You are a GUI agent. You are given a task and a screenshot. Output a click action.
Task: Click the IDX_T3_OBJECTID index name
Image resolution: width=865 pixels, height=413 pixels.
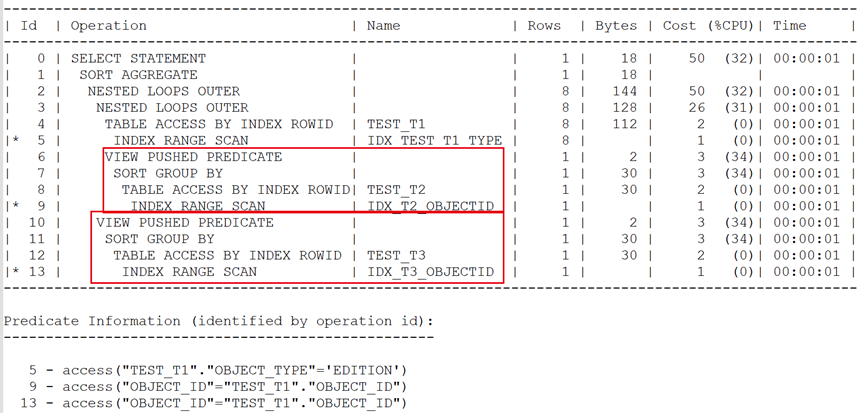click(x=430, y=272)
